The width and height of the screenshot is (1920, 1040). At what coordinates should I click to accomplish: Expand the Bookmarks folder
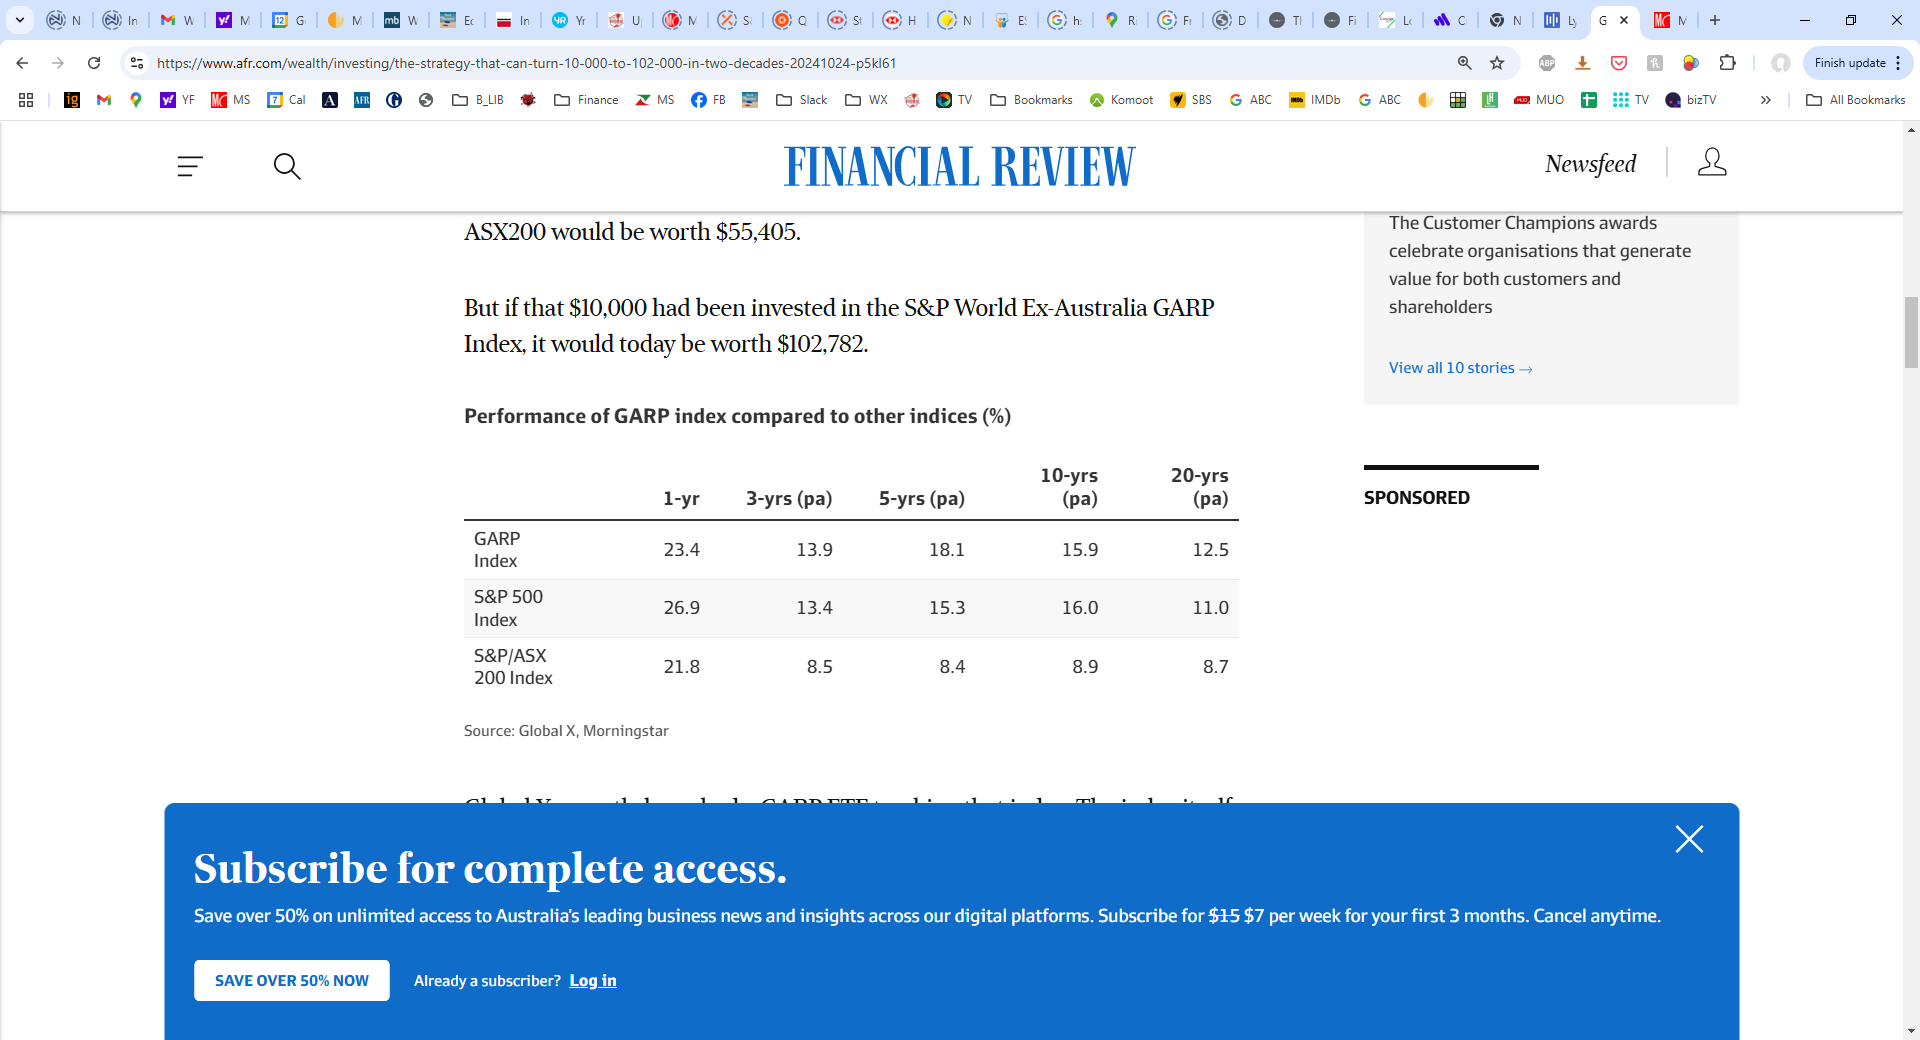click(x=1031, y=100)
